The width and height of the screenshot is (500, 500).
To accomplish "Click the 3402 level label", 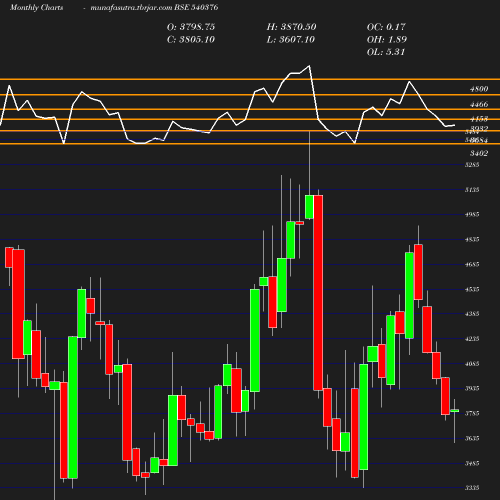I will (x=479, y=153).
